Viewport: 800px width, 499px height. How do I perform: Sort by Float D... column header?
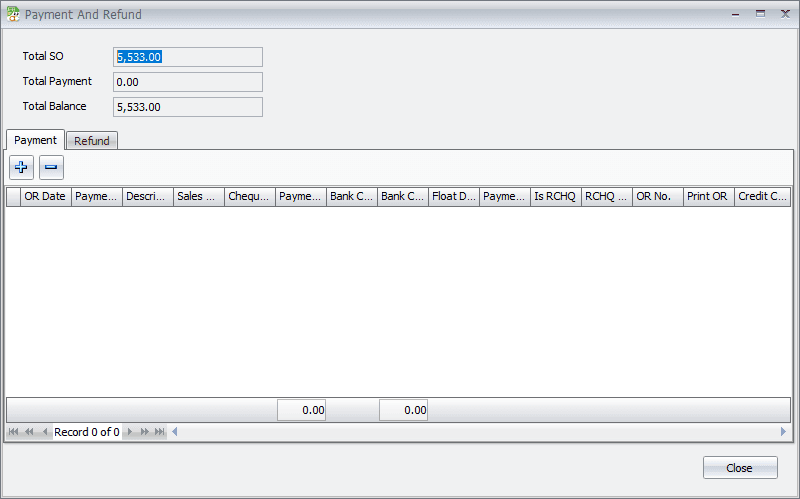[x=454, y=196]
